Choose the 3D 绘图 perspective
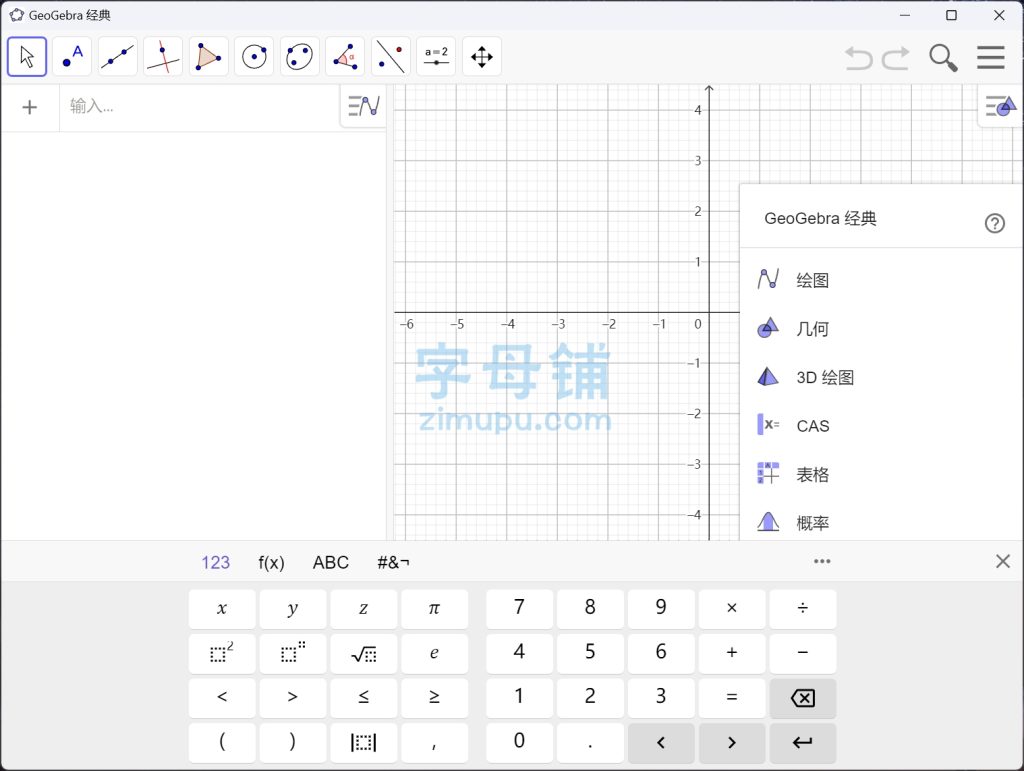This screenshot has height=771, width=1024. (882, 377)
